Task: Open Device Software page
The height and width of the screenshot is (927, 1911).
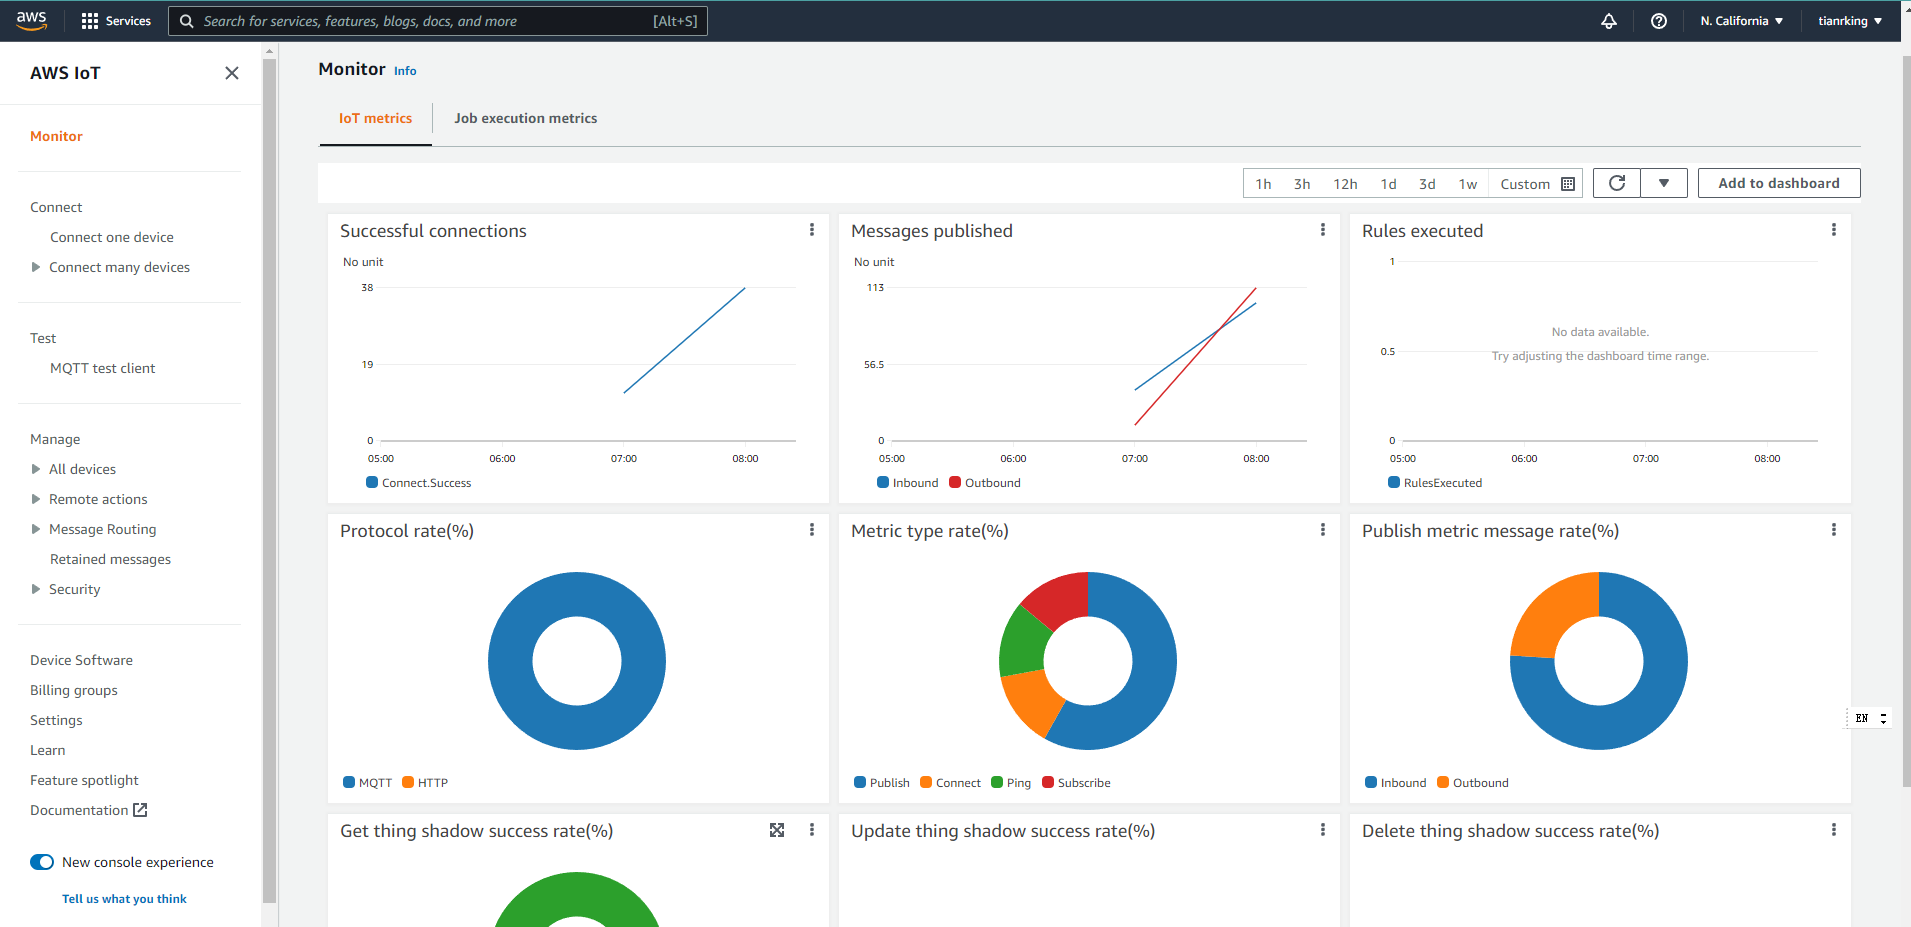Action: point(81,660)
